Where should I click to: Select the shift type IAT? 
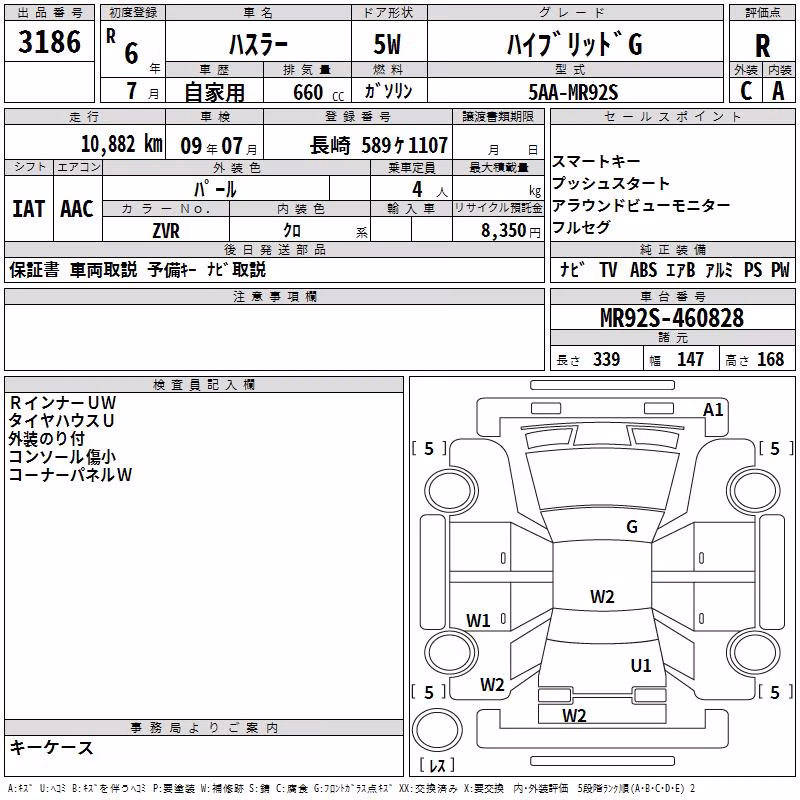coord(29,209)
